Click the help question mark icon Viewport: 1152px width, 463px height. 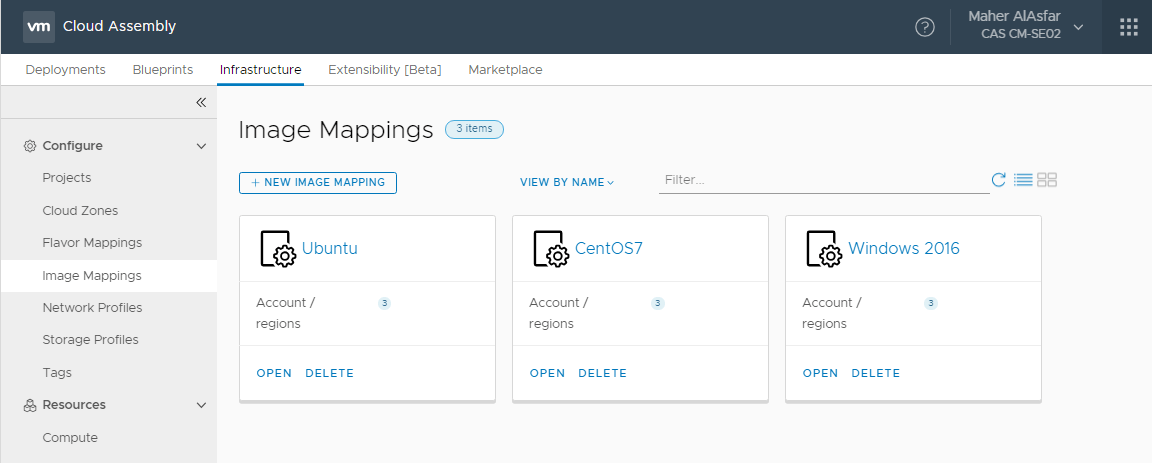[925, 27]
